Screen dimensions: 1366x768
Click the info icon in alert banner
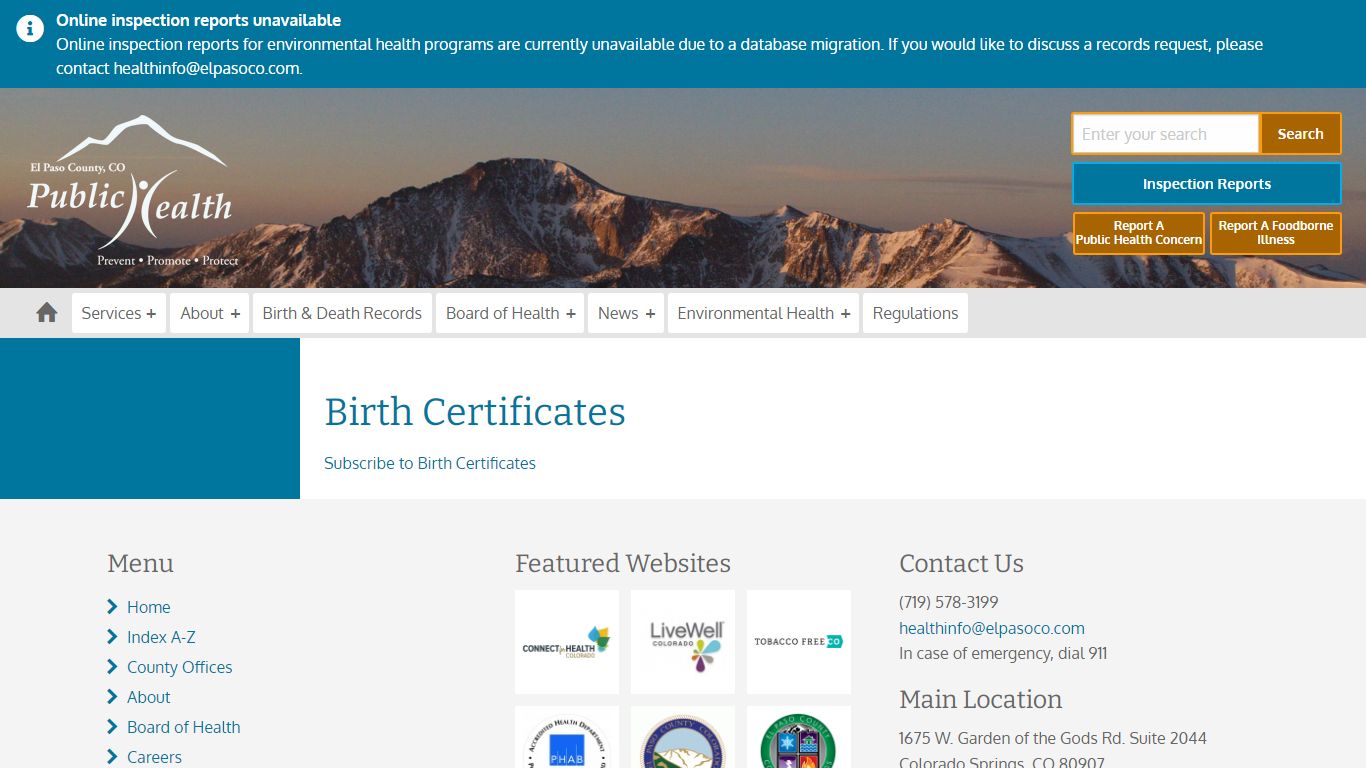click(30, 28)
